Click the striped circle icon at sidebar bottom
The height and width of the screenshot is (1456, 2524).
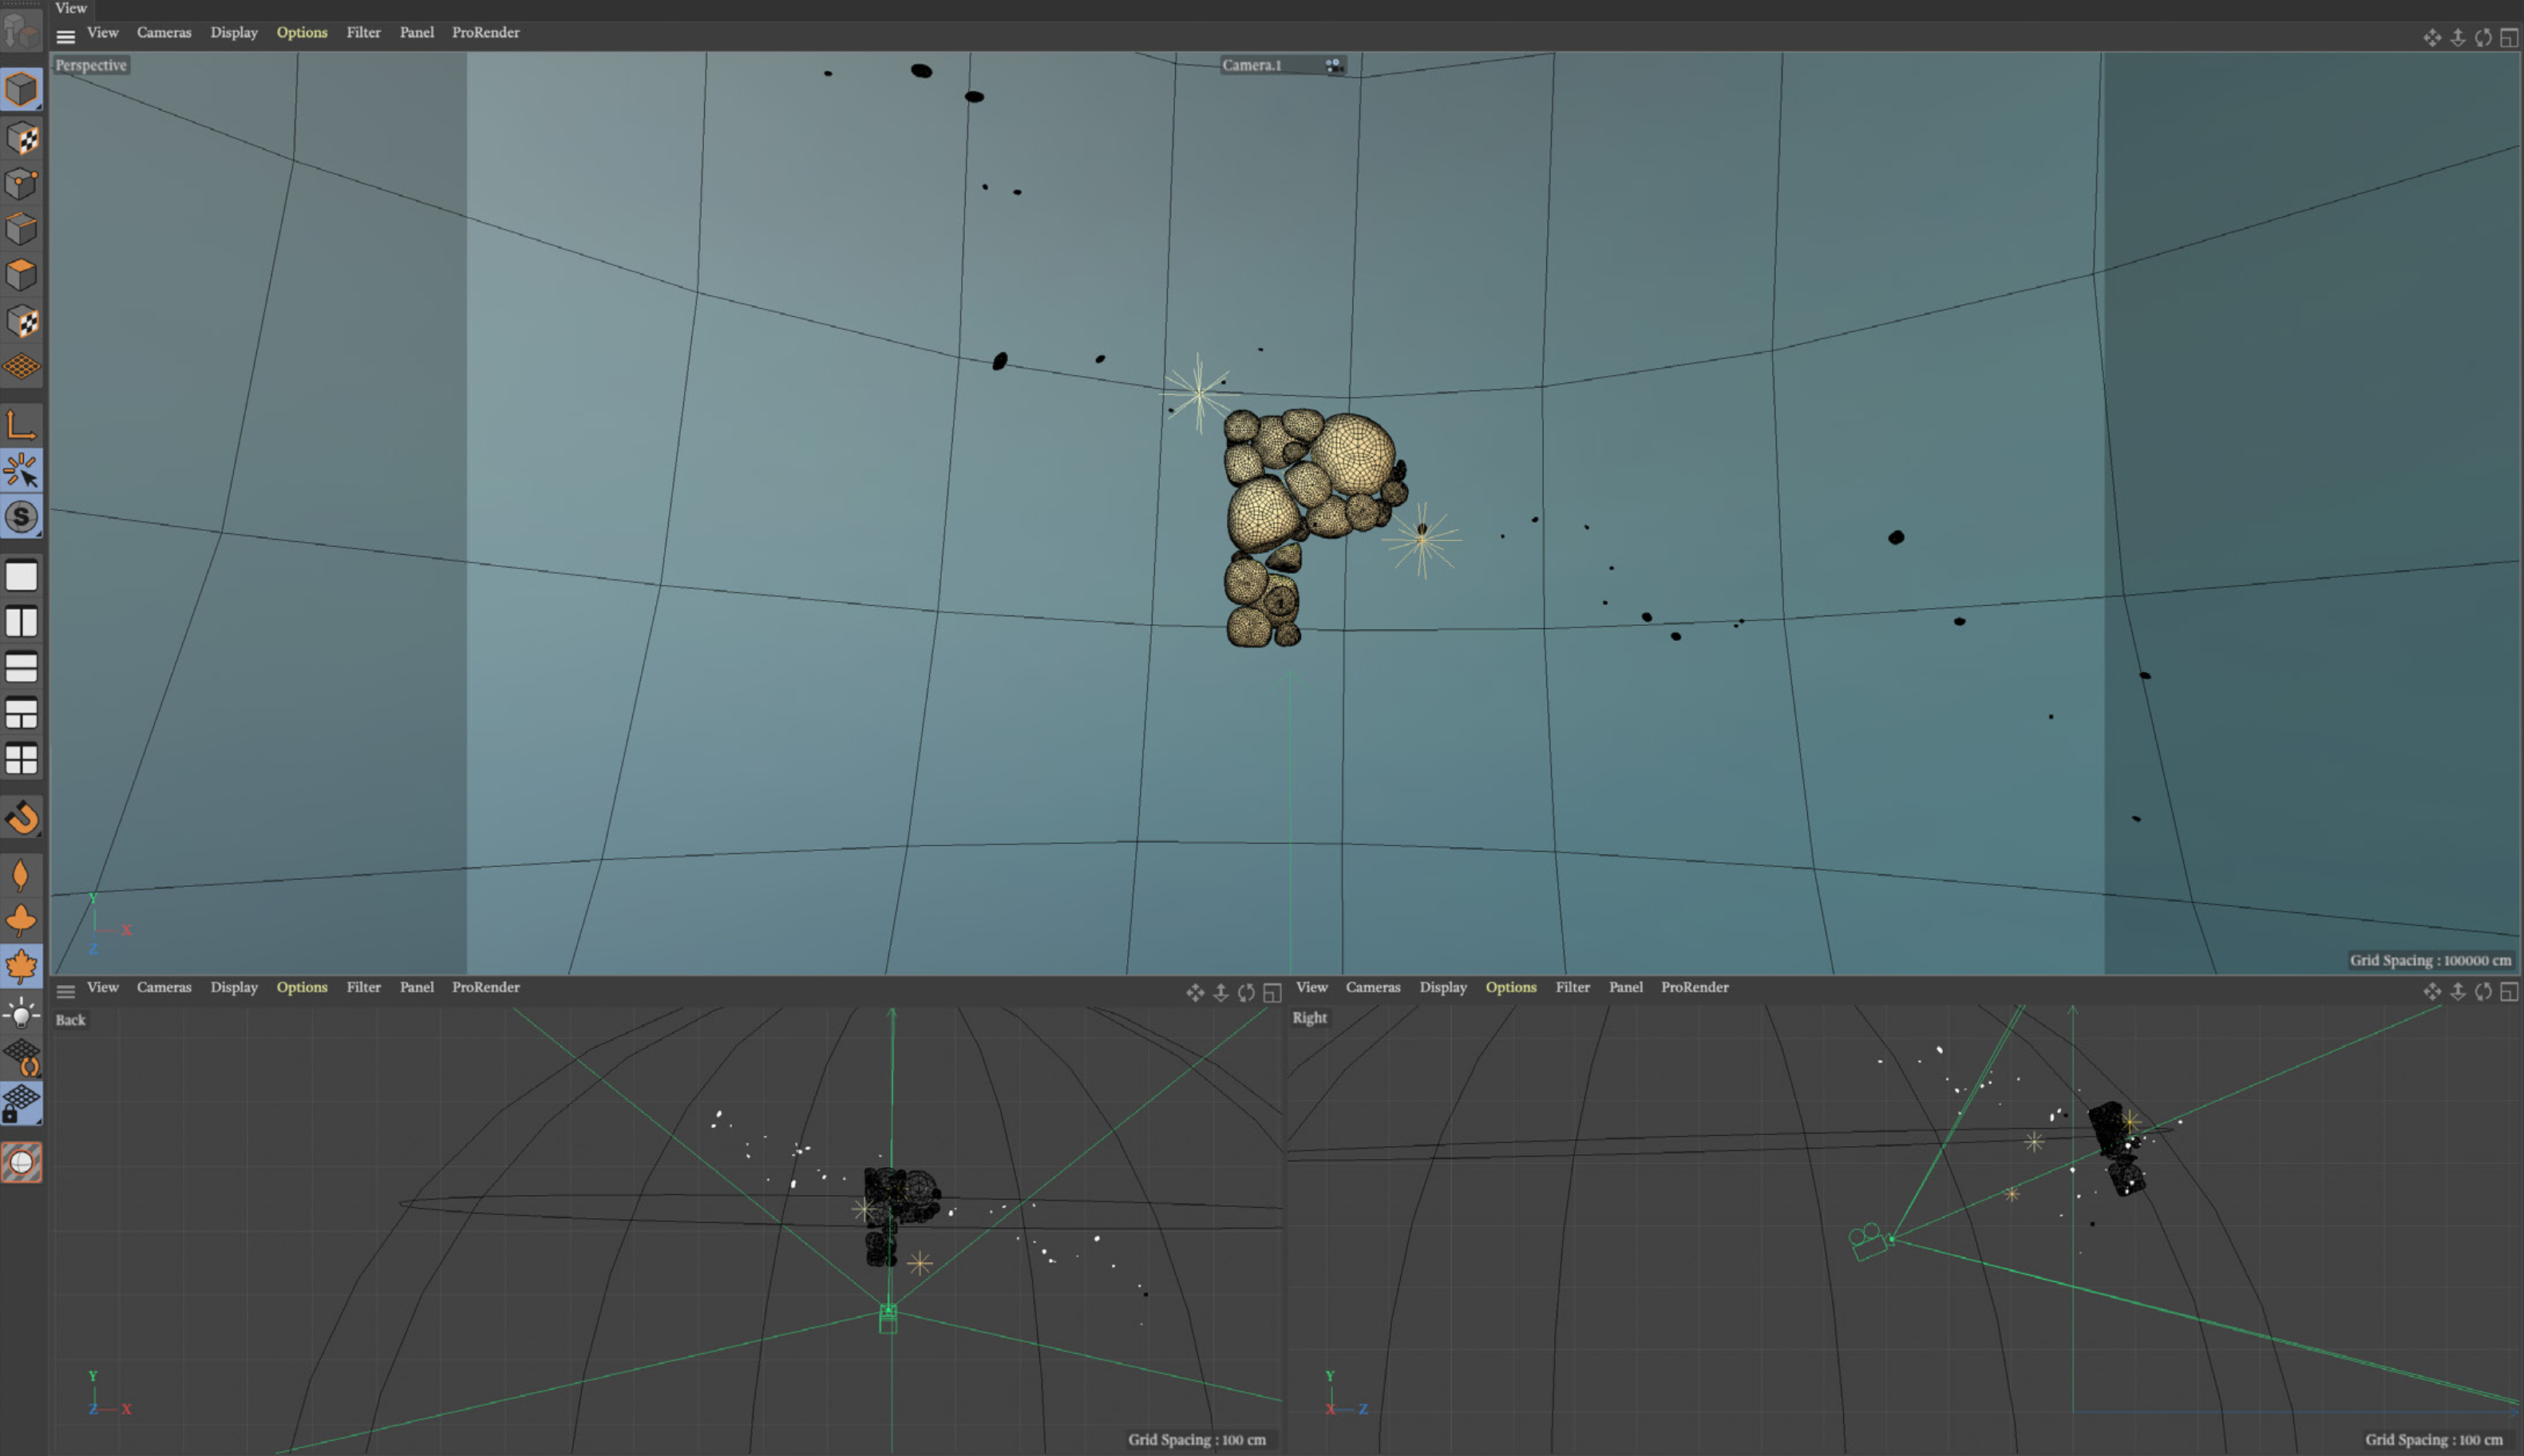coord(21,1163)
